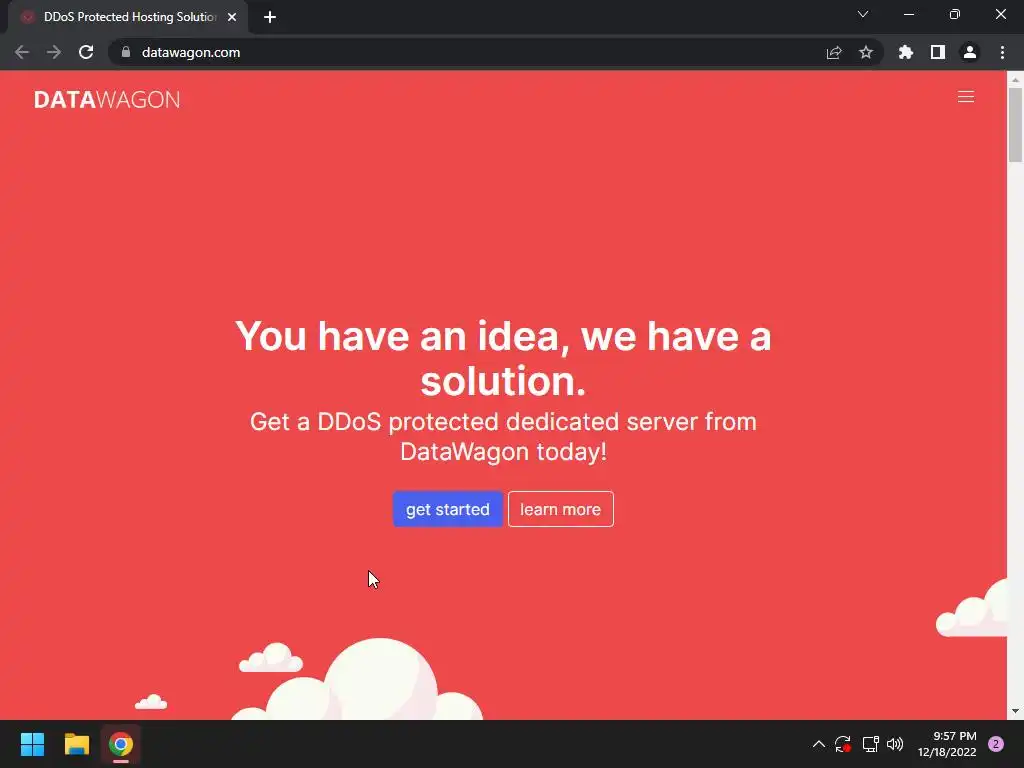Select the DDoS Protected Hosting Solutions tab
The height and width of the screenshot is (768, 1024).
coord(128,17)
